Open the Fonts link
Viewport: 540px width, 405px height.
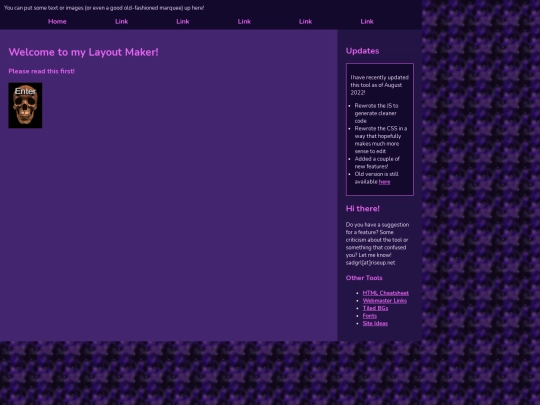(x=370, y=316)
